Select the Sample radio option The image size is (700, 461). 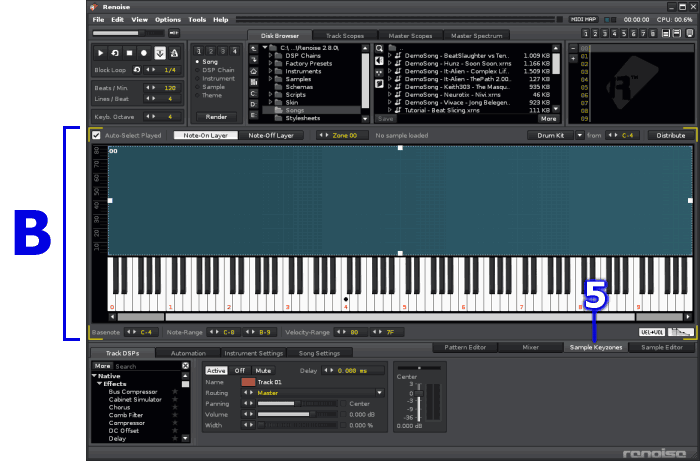[x=197, y=87]
